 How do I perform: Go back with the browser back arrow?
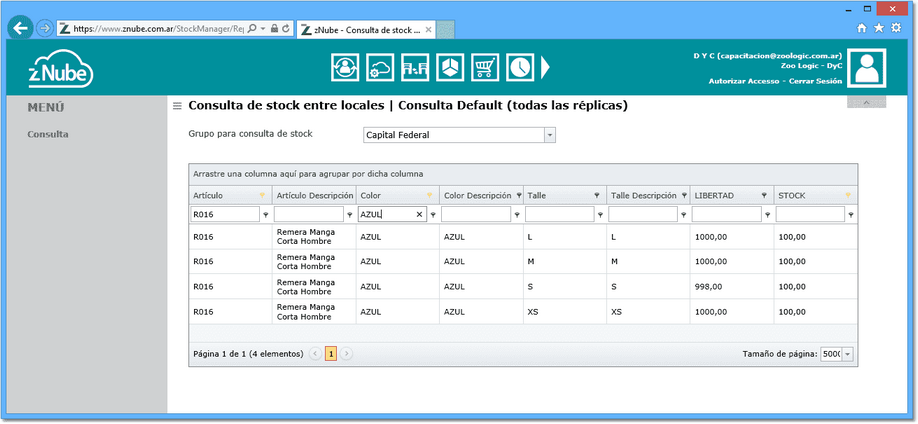pyautogui.click(x=20, y=28)
